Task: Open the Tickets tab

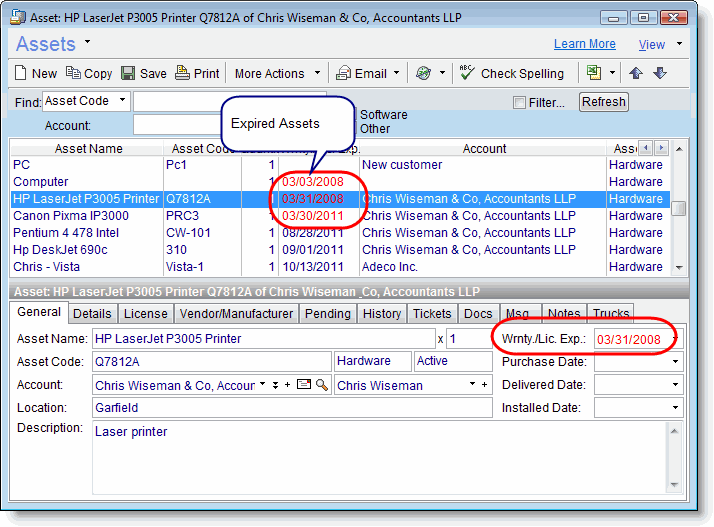Action: [x=433, y=314]
